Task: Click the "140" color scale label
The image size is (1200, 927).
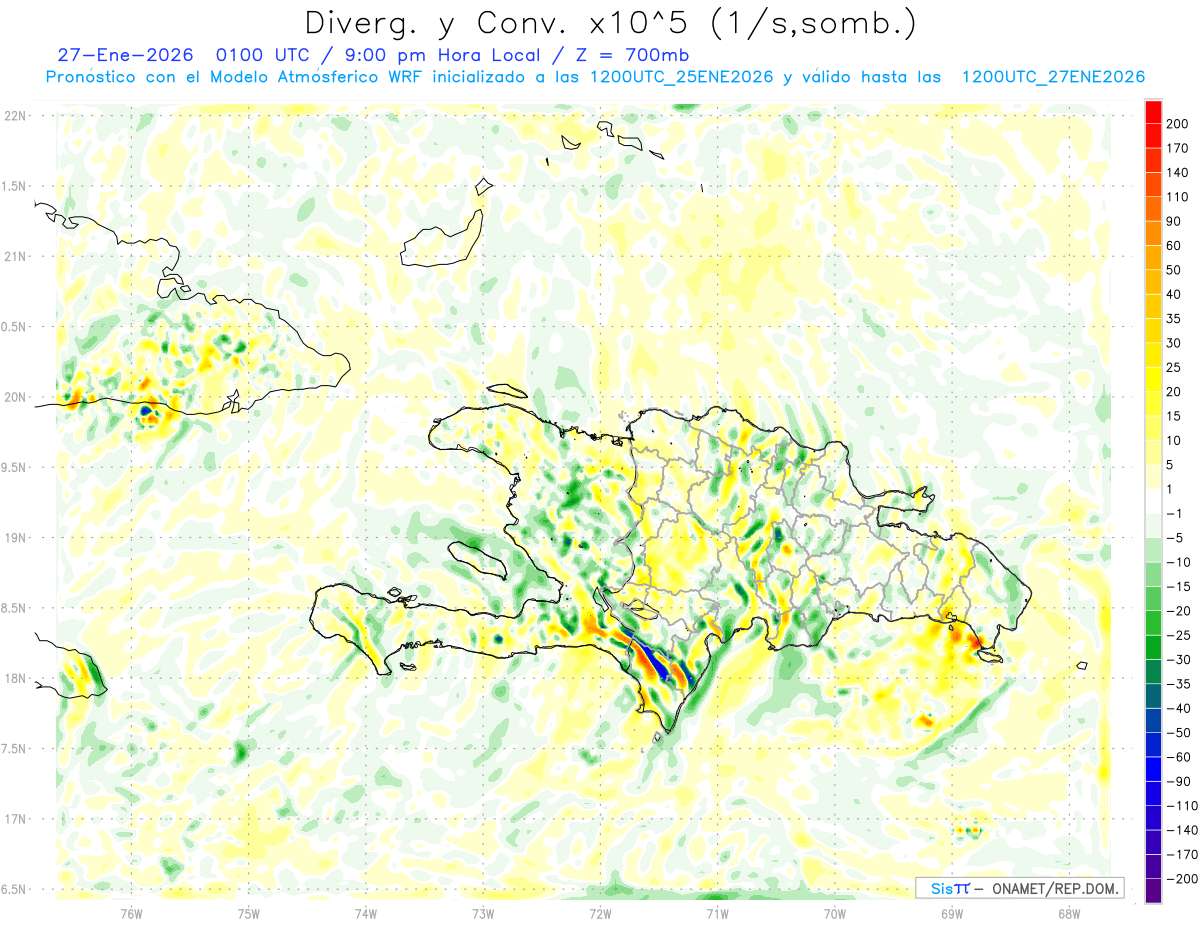Action: (1177, 172)
